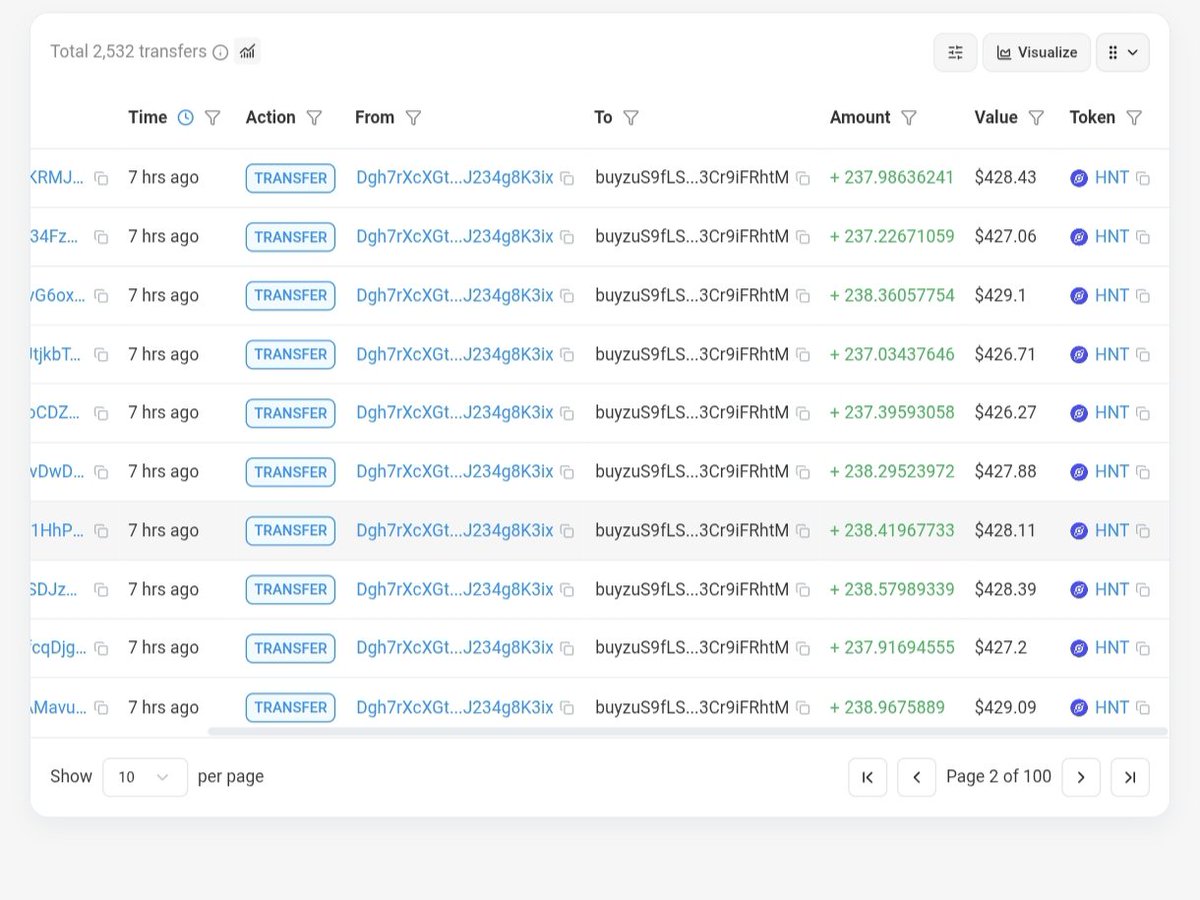1200x900 pixels.
Task: Open the filter settings sliders button
Action: tap(955, 52)
